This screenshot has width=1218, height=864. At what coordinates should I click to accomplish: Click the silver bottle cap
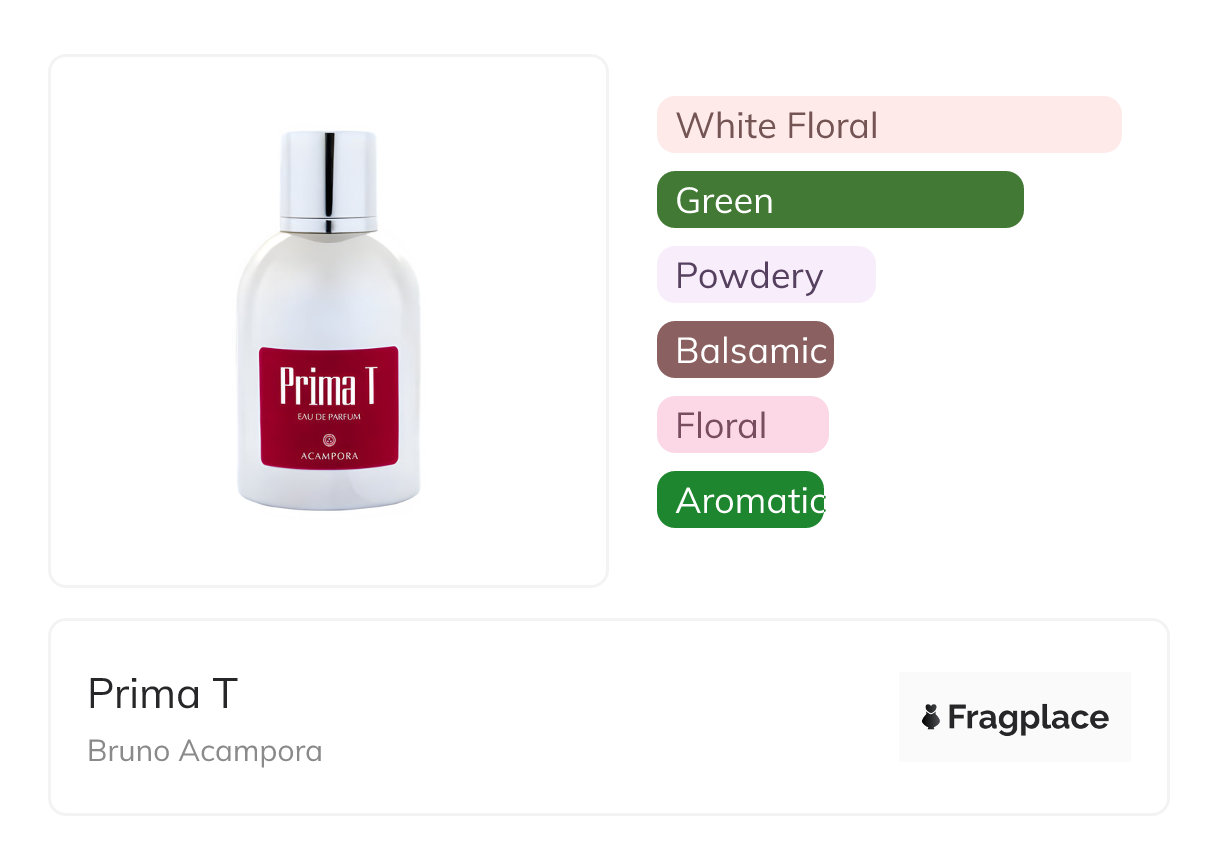pyautogui.click(x=329, y=180)
